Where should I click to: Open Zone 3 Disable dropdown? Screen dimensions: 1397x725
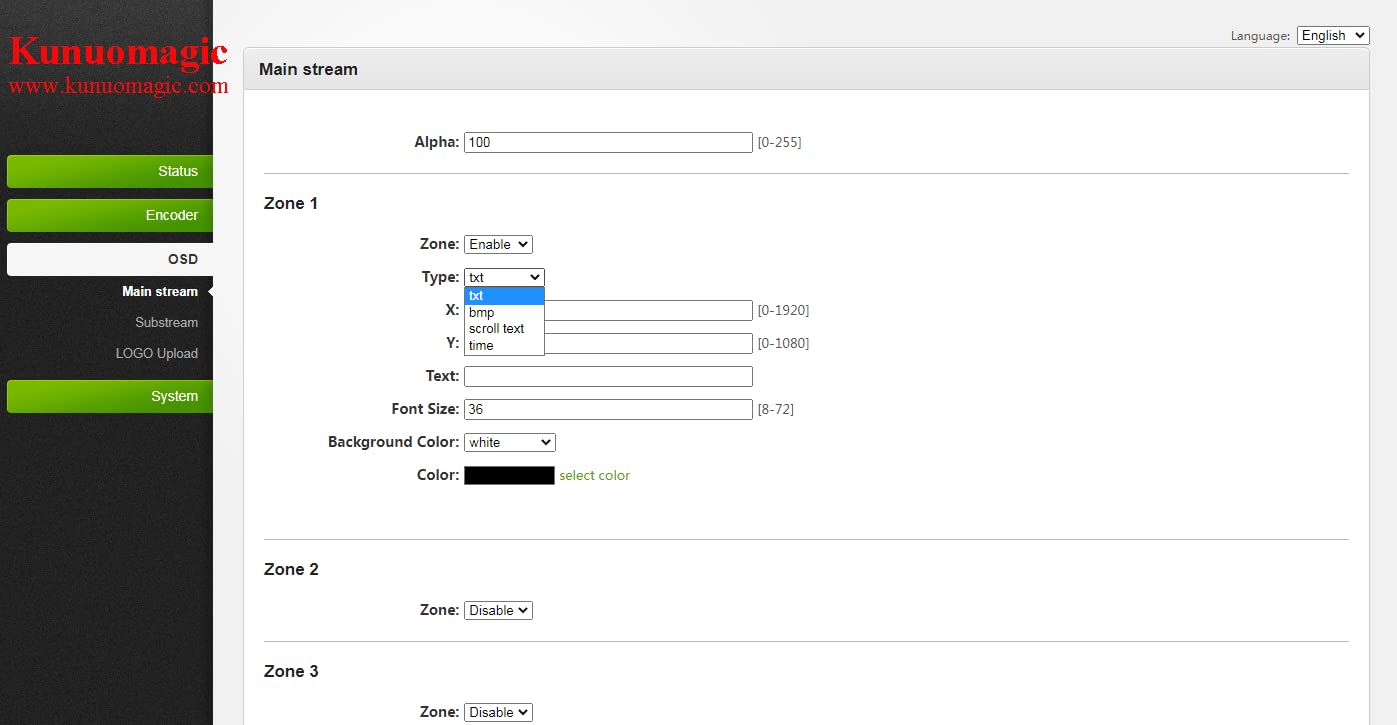[x=498, y=712]
